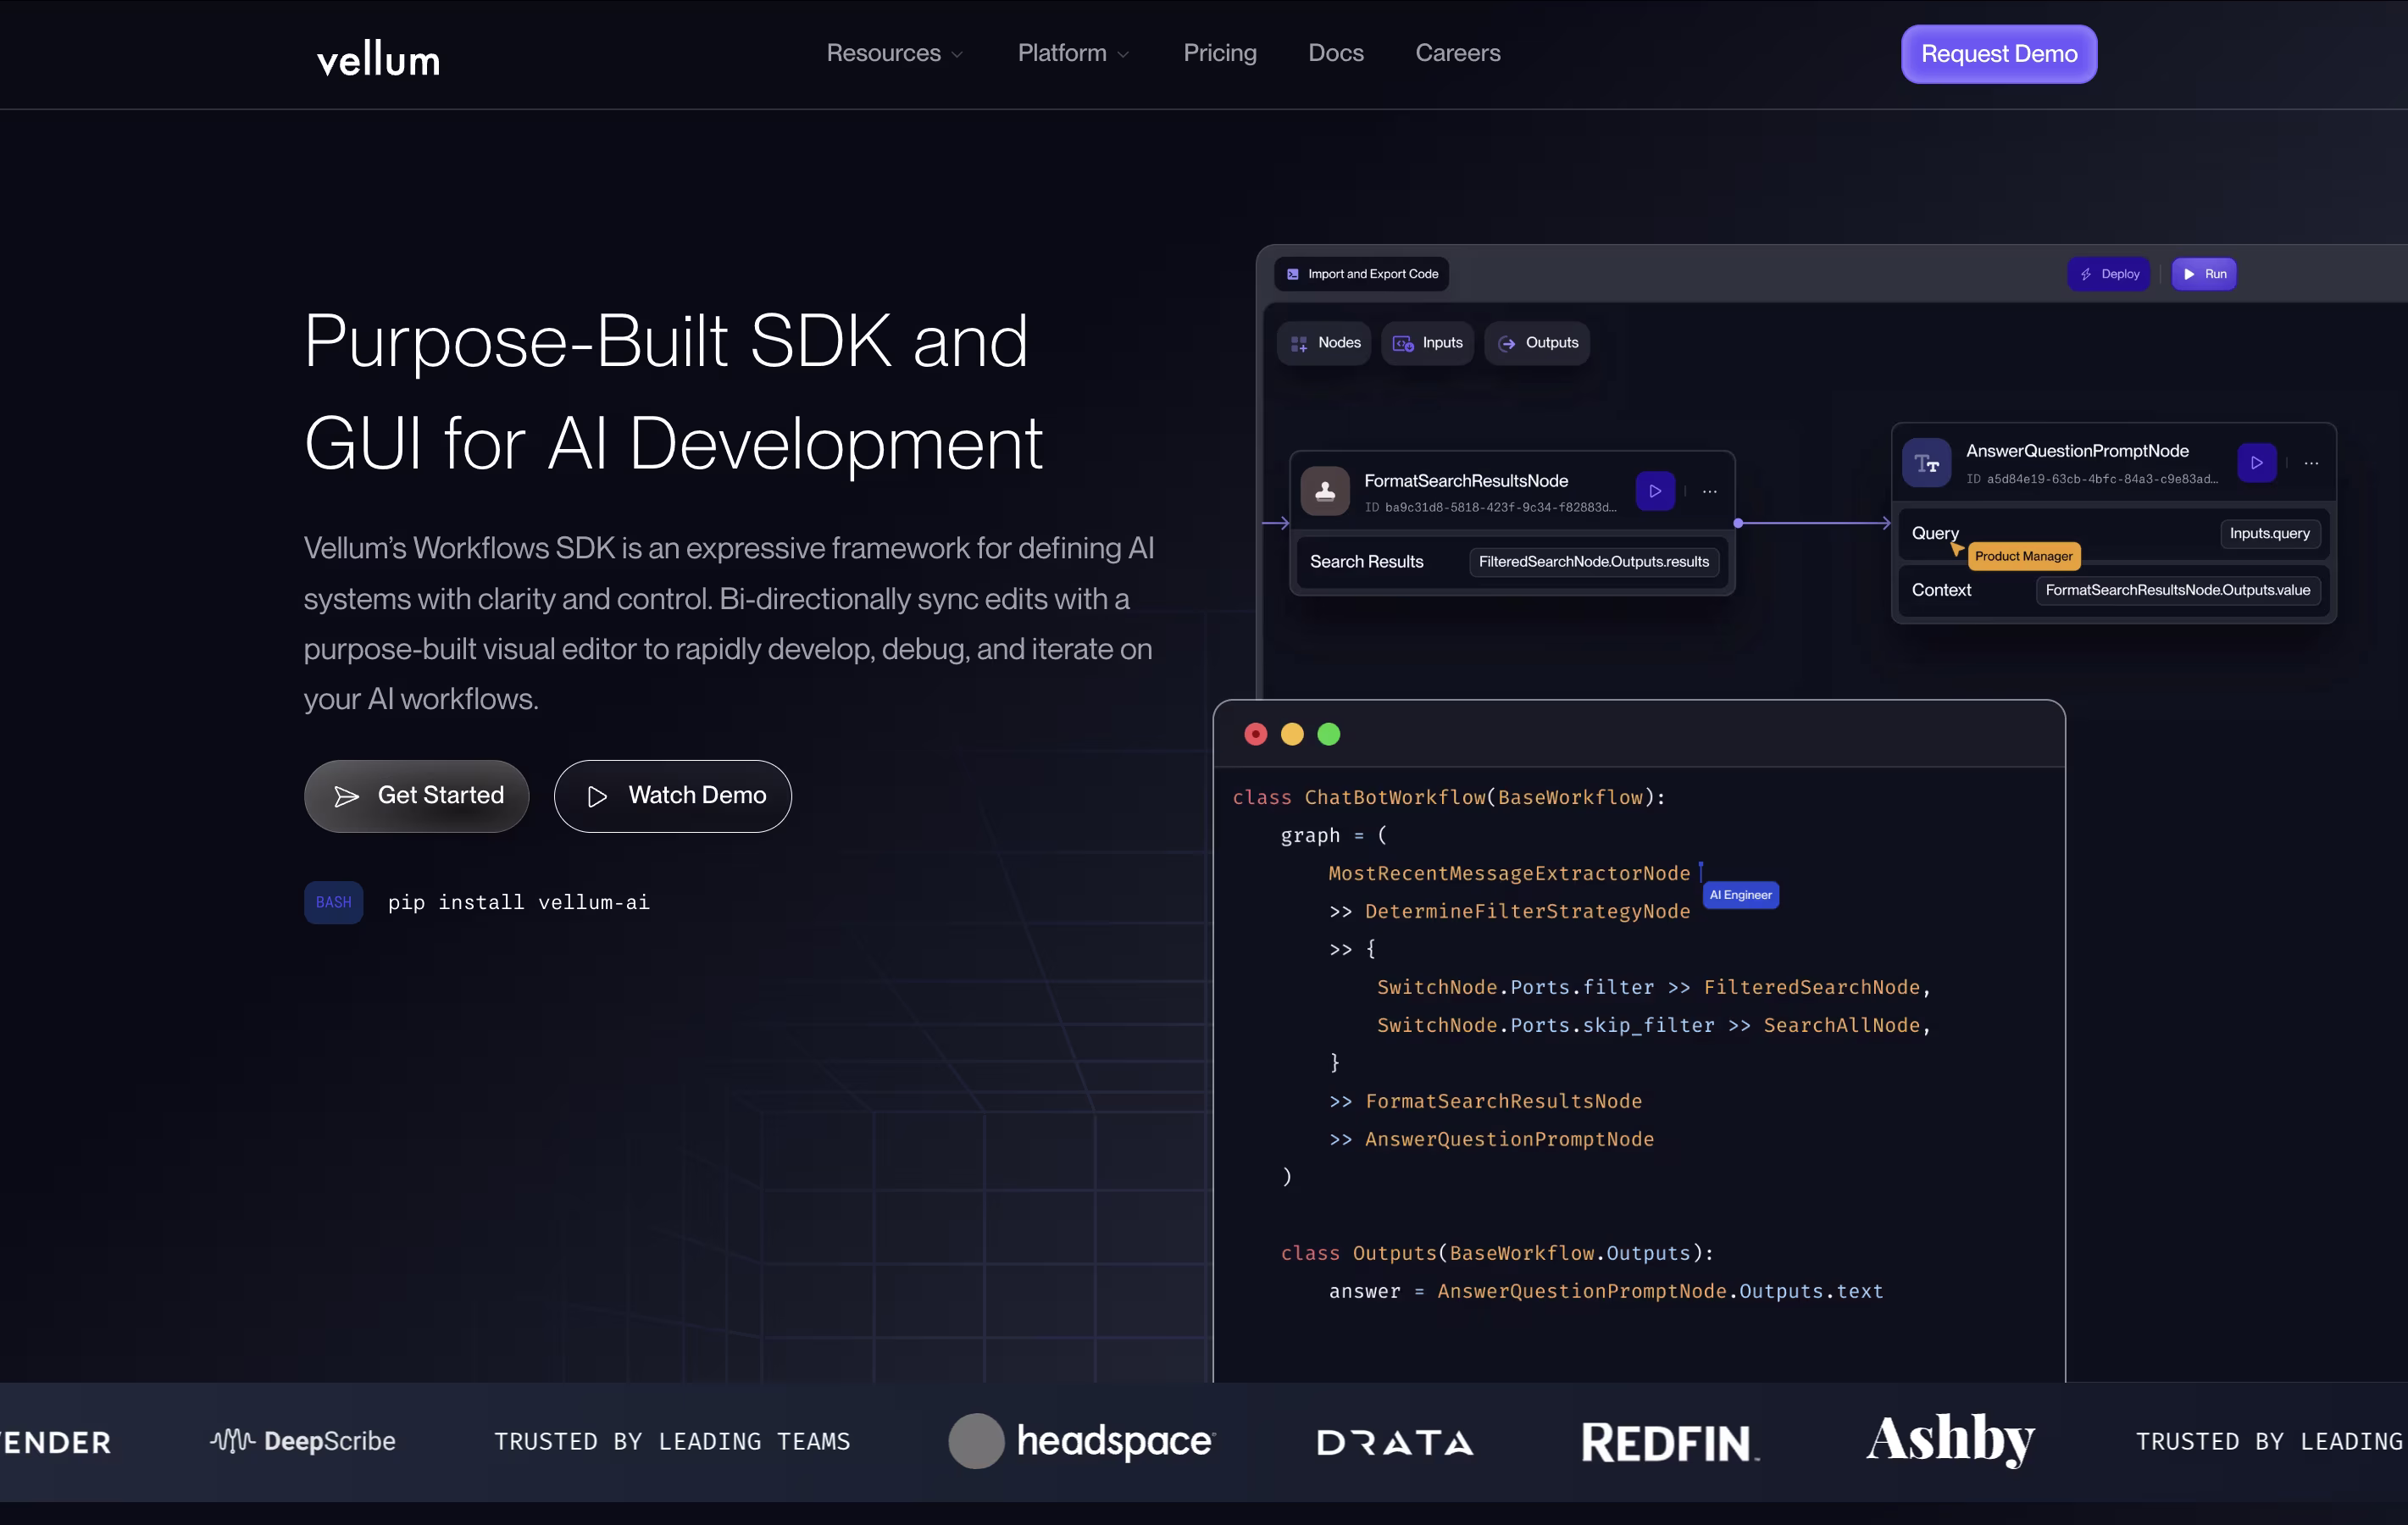Click Import and Export Code button
2408x1525 pixels.
(x=1361, y=274)
